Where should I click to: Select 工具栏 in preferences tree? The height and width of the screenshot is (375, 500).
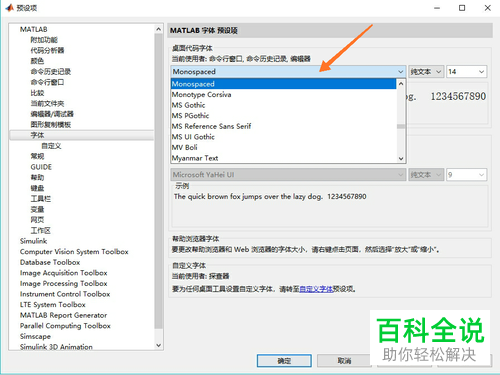tap(41, 199)
